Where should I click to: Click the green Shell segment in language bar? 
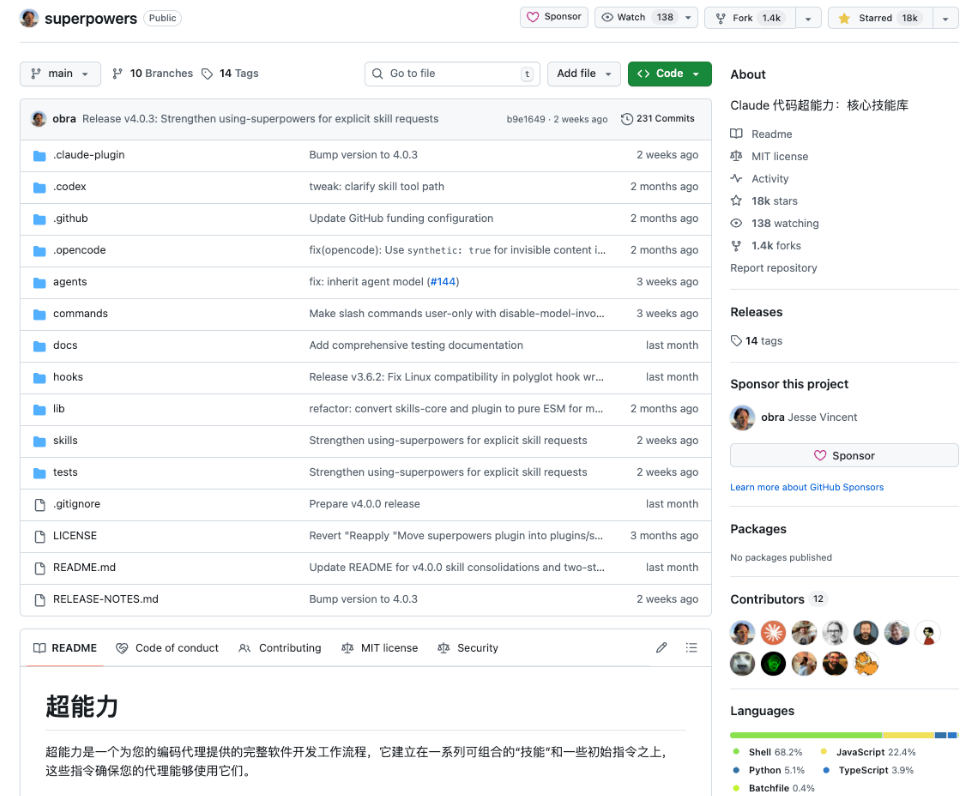pos(806,736)
